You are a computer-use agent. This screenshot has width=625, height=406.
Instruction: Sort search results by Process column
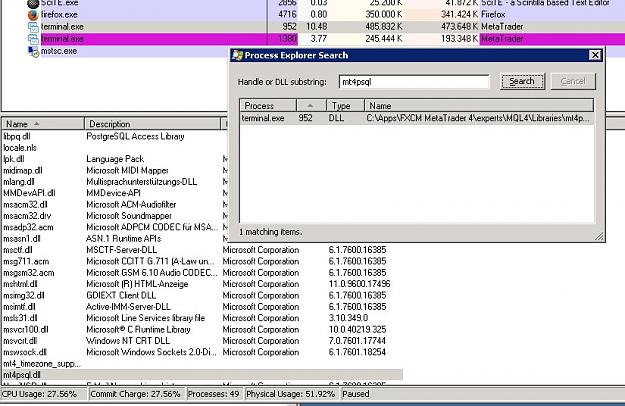click(x=268, y=106)
